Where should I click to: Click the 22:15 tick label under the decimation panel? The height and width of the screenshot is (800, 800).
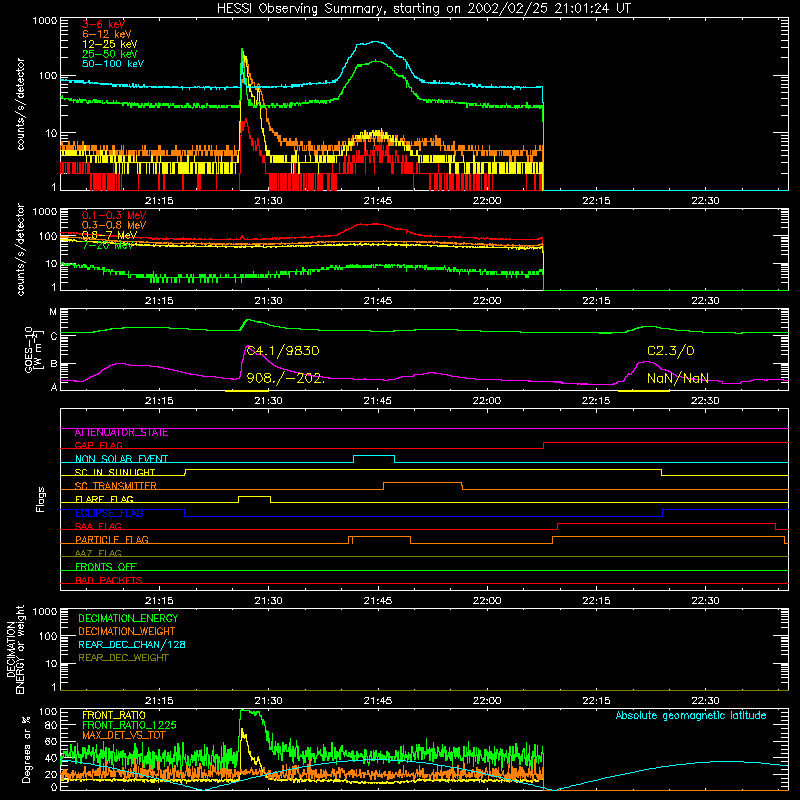click(x=596, y=701)
